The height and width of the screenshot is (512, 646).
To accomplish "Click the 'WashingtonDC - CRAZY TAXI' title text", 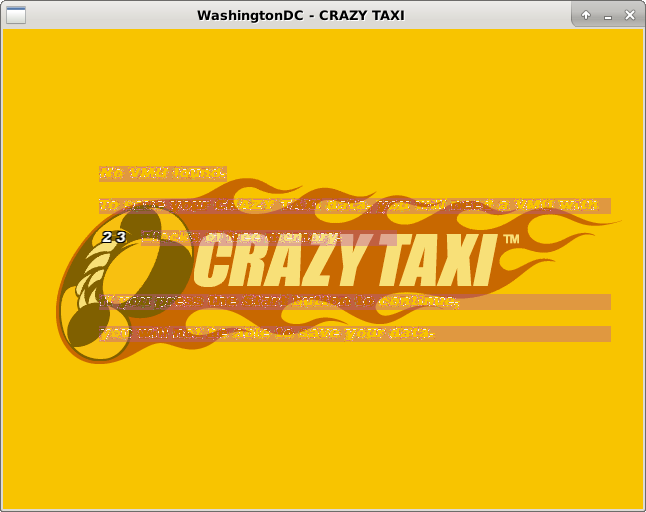I will (301, 15).
